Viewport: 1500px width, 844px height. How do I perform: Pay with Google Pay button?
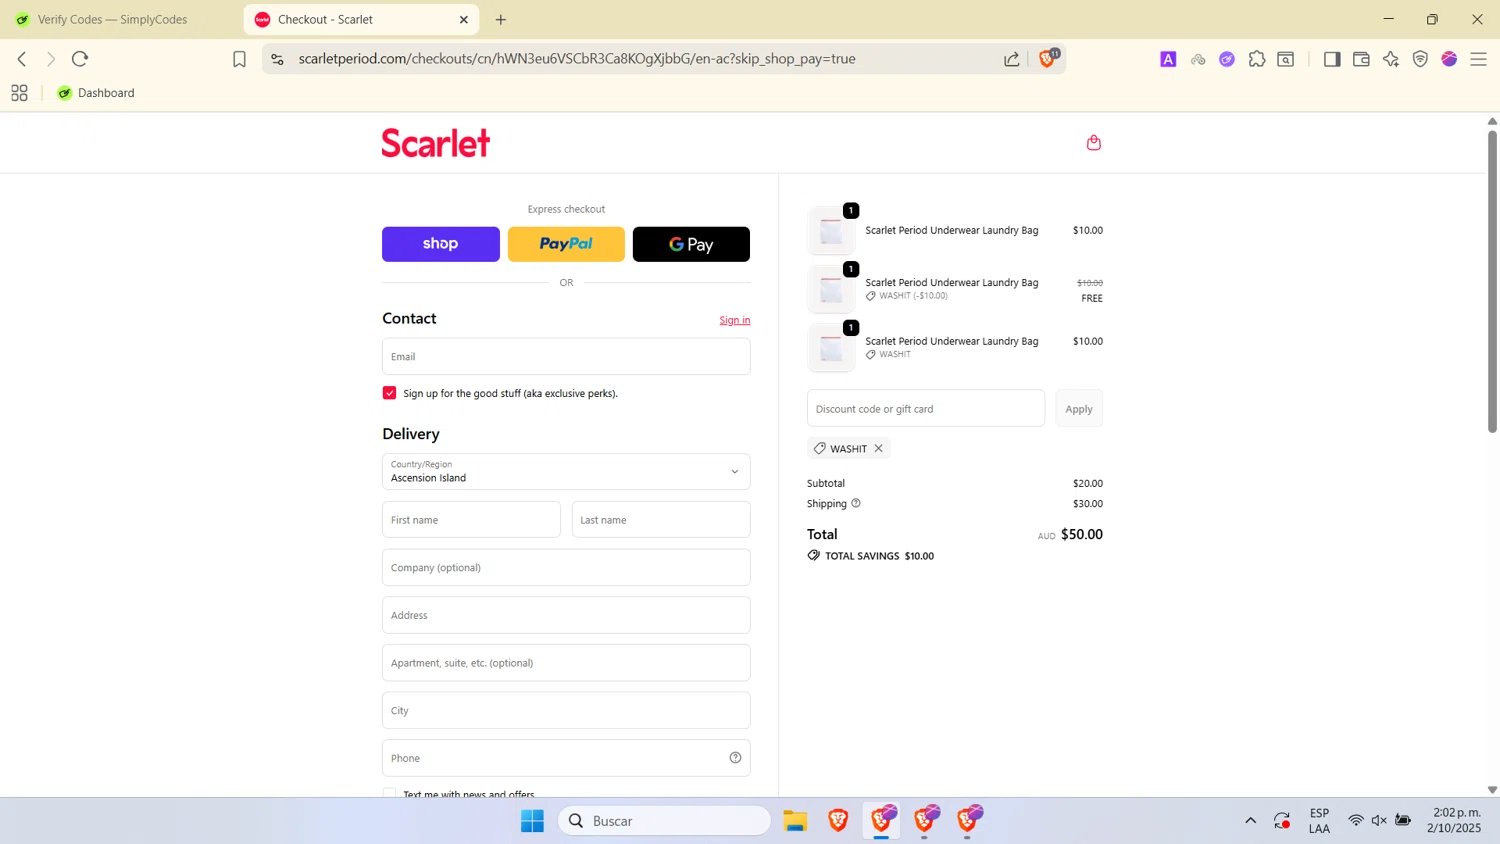coord(691,244)
